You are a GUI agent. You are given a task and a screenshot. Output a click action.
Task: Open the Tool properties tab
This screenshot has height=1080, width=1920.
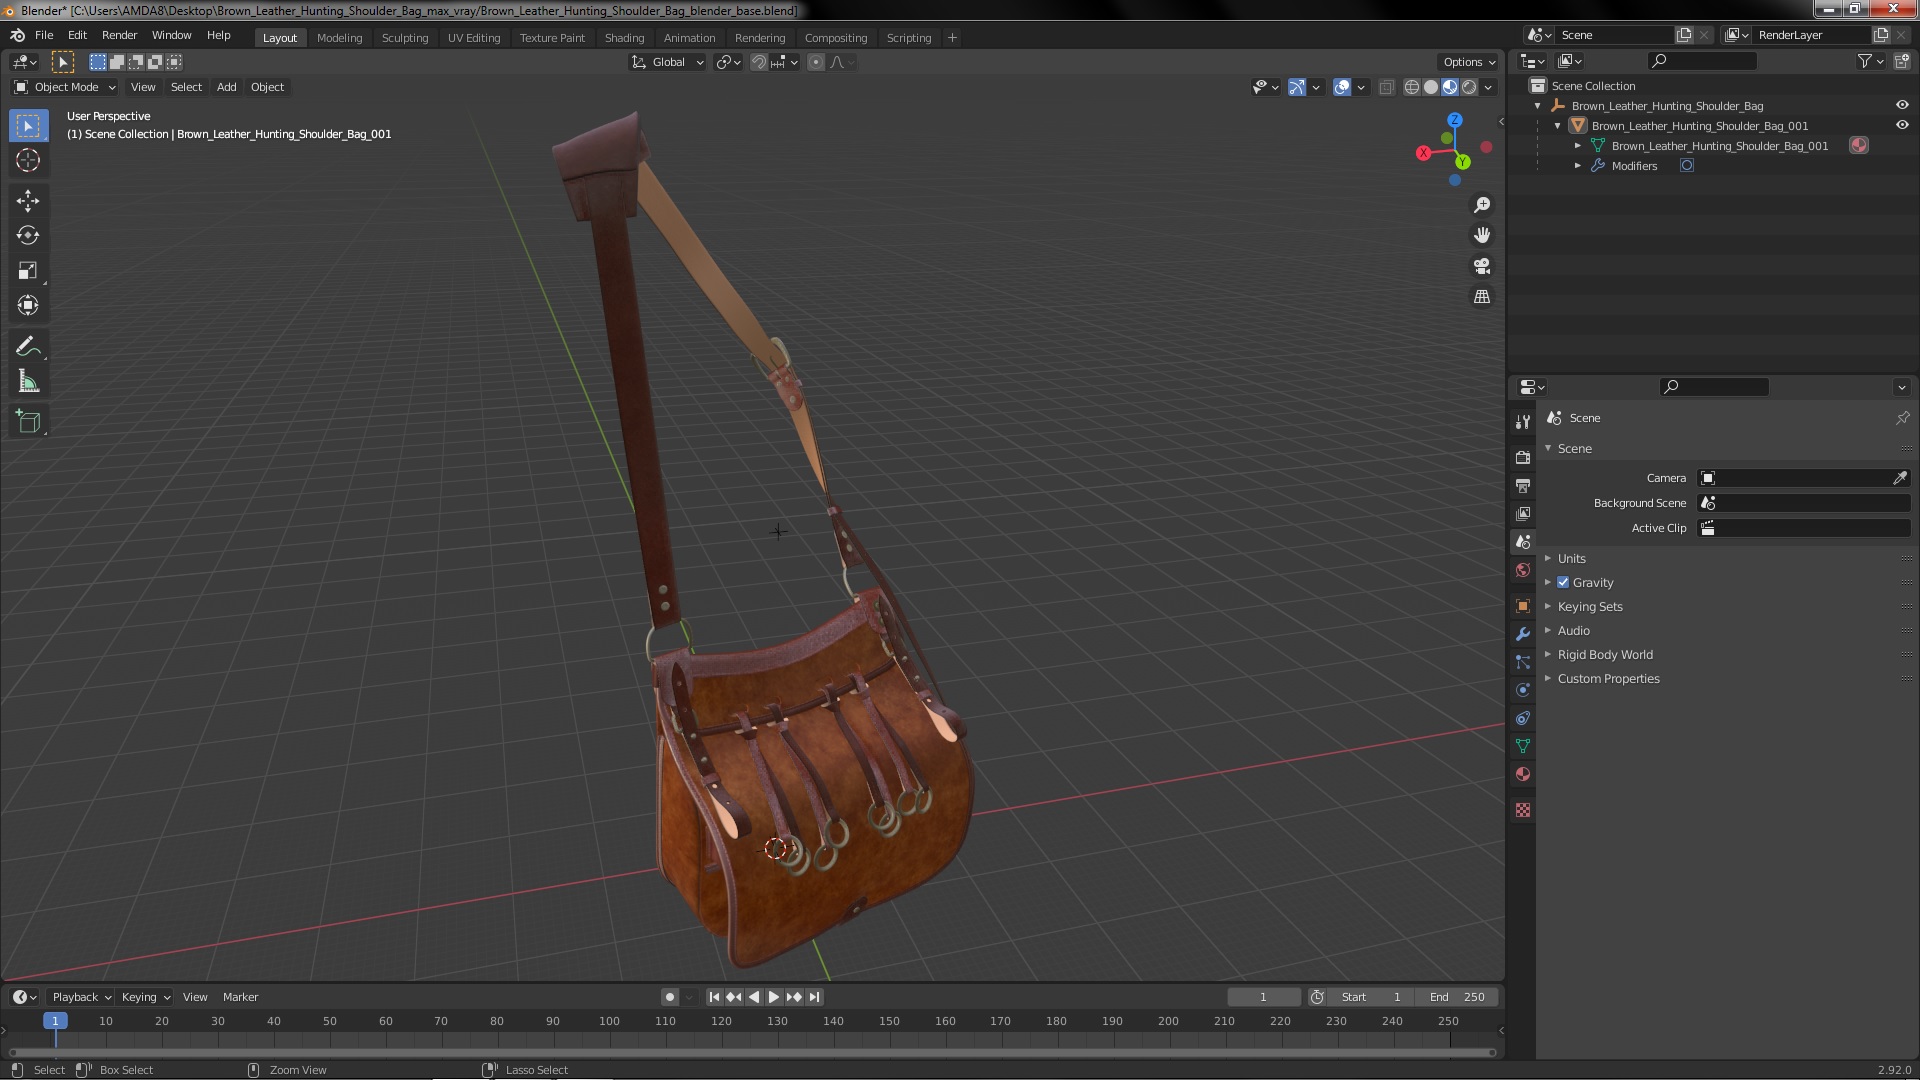(x=1523, y=422)
